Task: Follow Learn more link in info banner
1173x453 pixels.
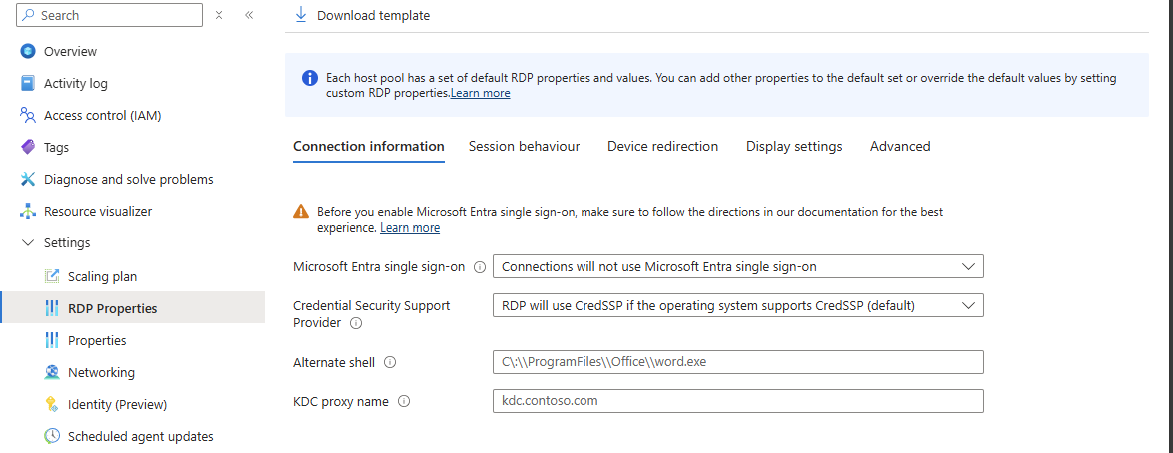Action: pos(480,93)
